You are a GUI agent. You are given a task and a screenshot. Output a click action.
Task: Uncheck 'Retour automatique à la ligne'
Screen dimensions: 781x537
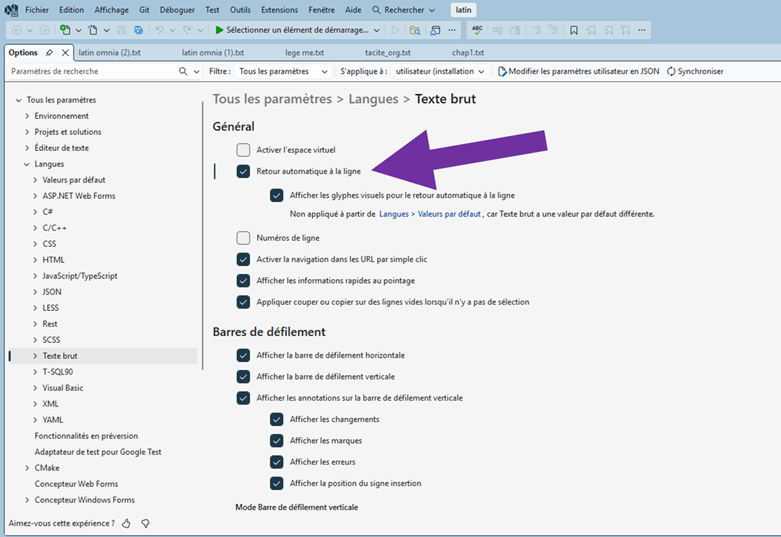pos(243,171)
